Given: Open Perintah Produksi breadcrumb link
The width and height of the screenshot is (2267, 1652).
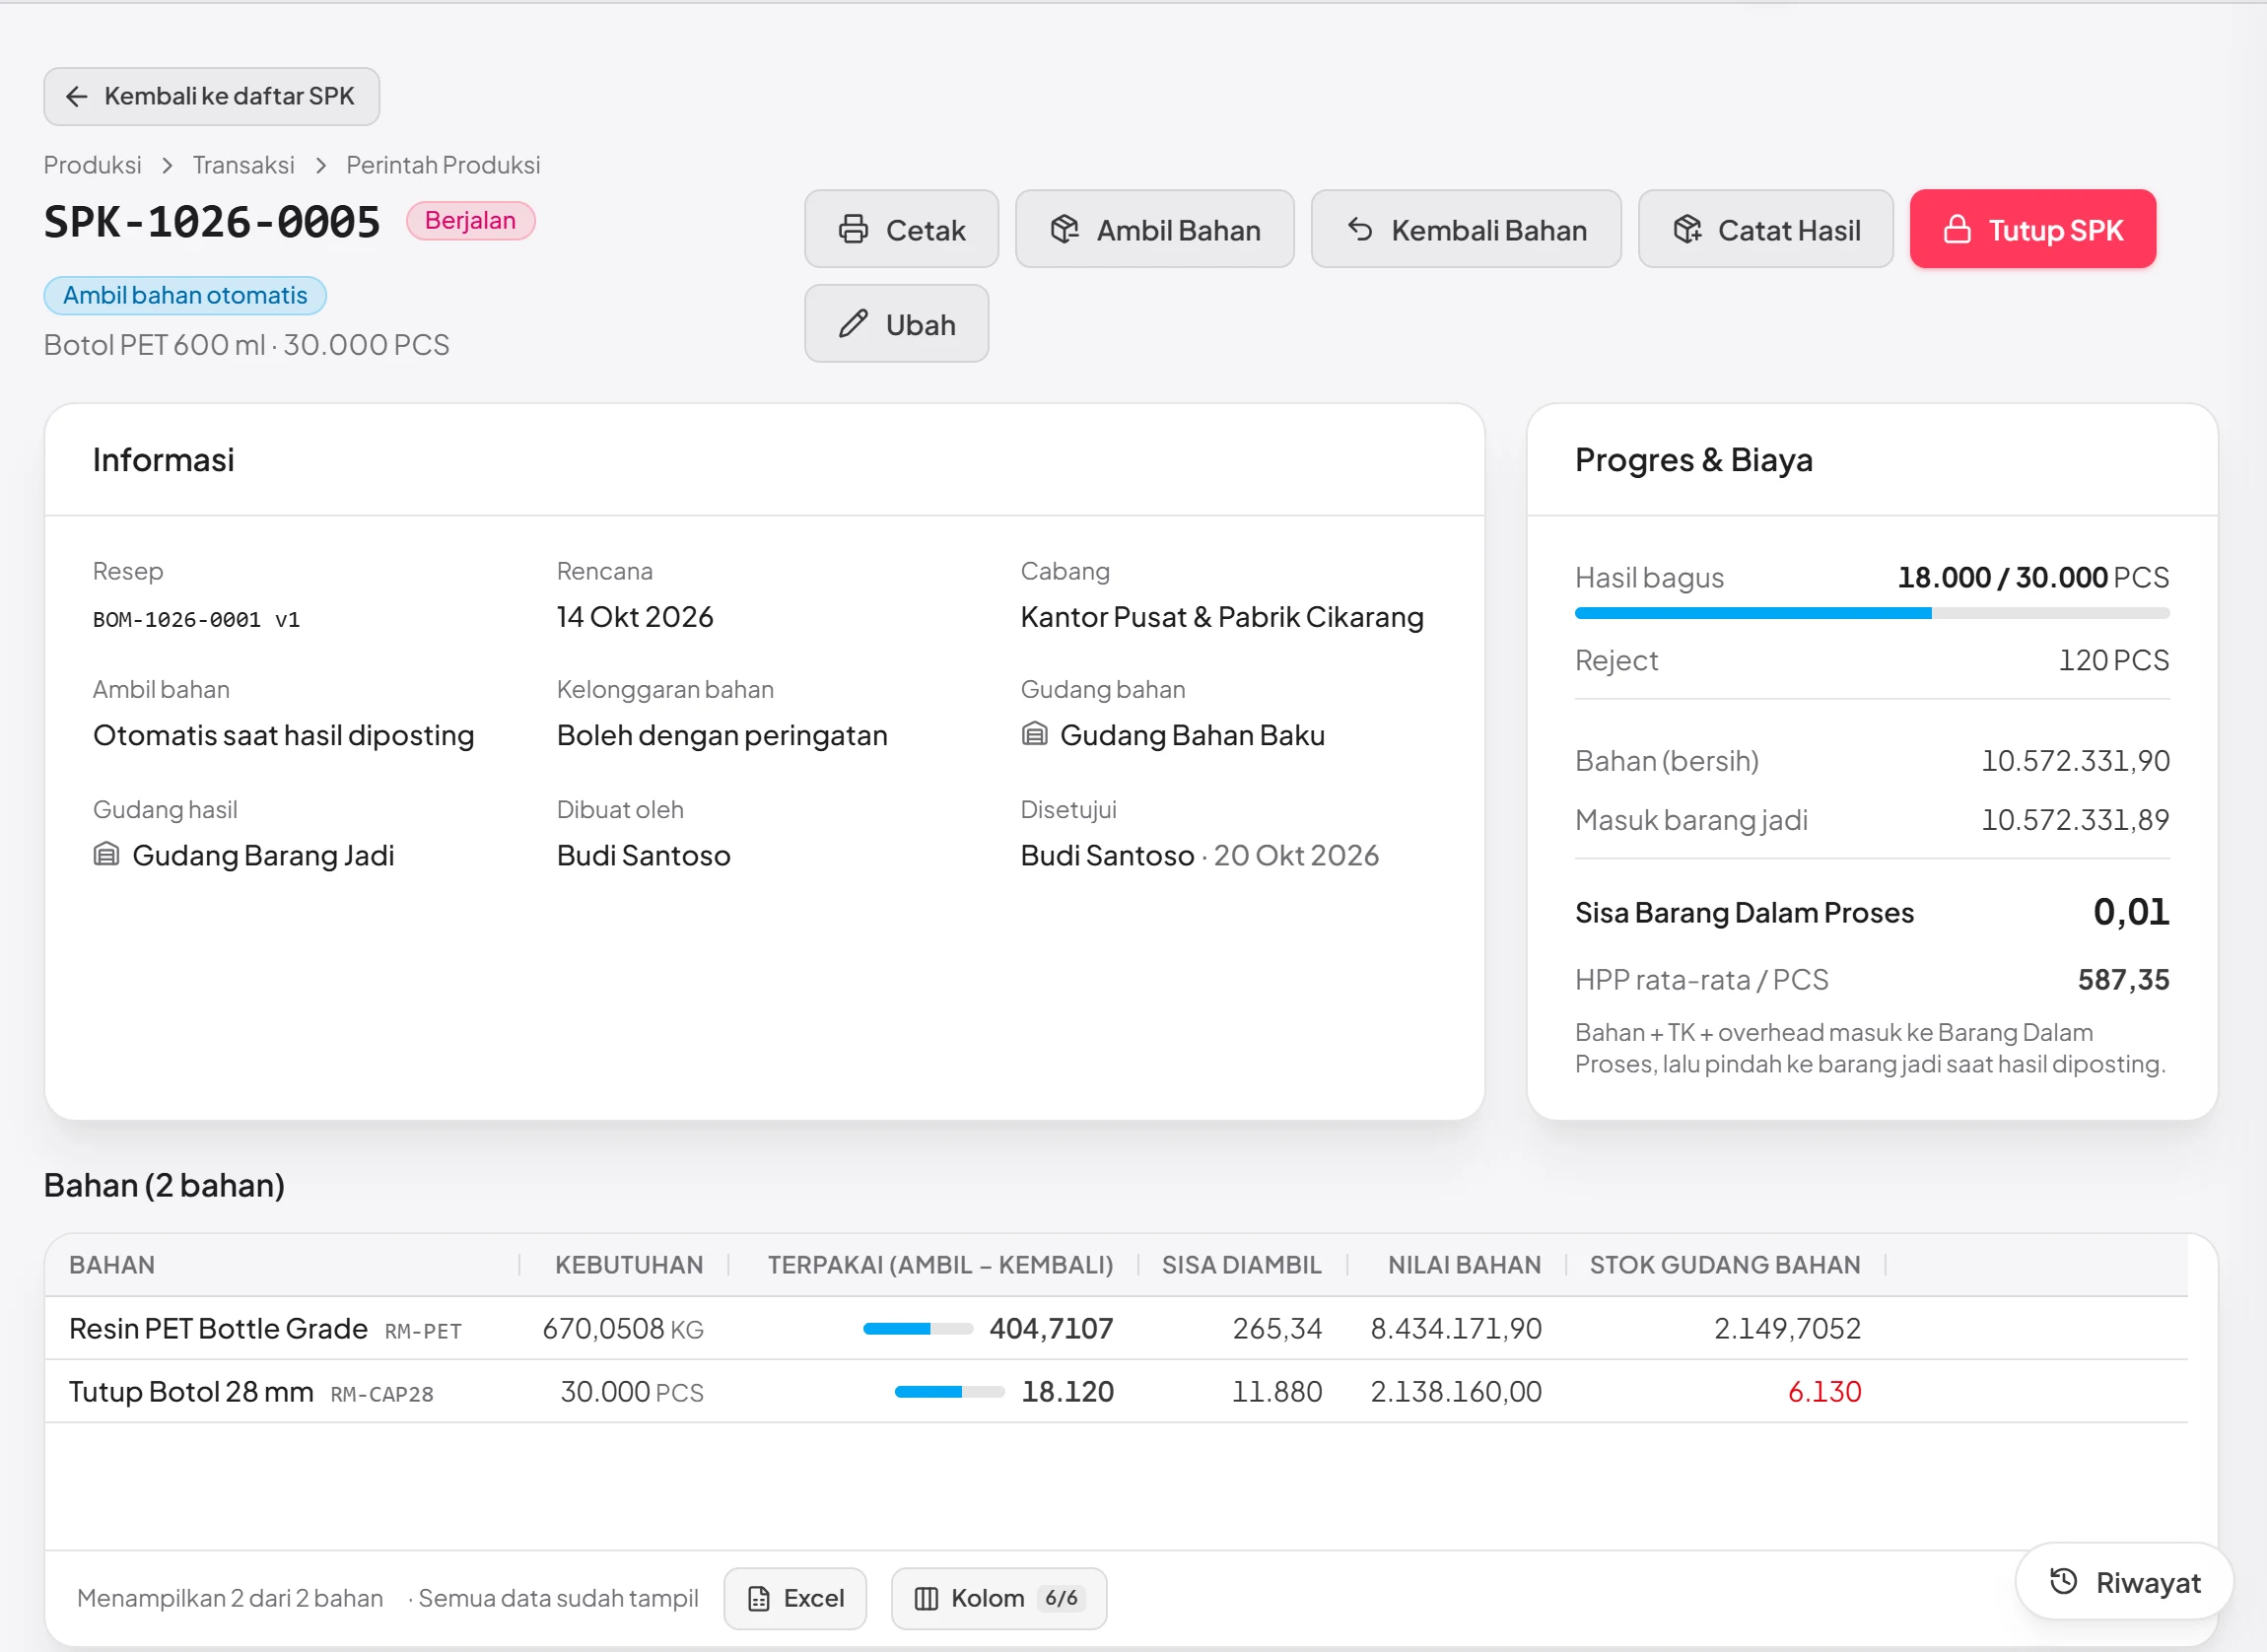Looking at the screenshot, I should pyautogui.click(x=443, y=165).
